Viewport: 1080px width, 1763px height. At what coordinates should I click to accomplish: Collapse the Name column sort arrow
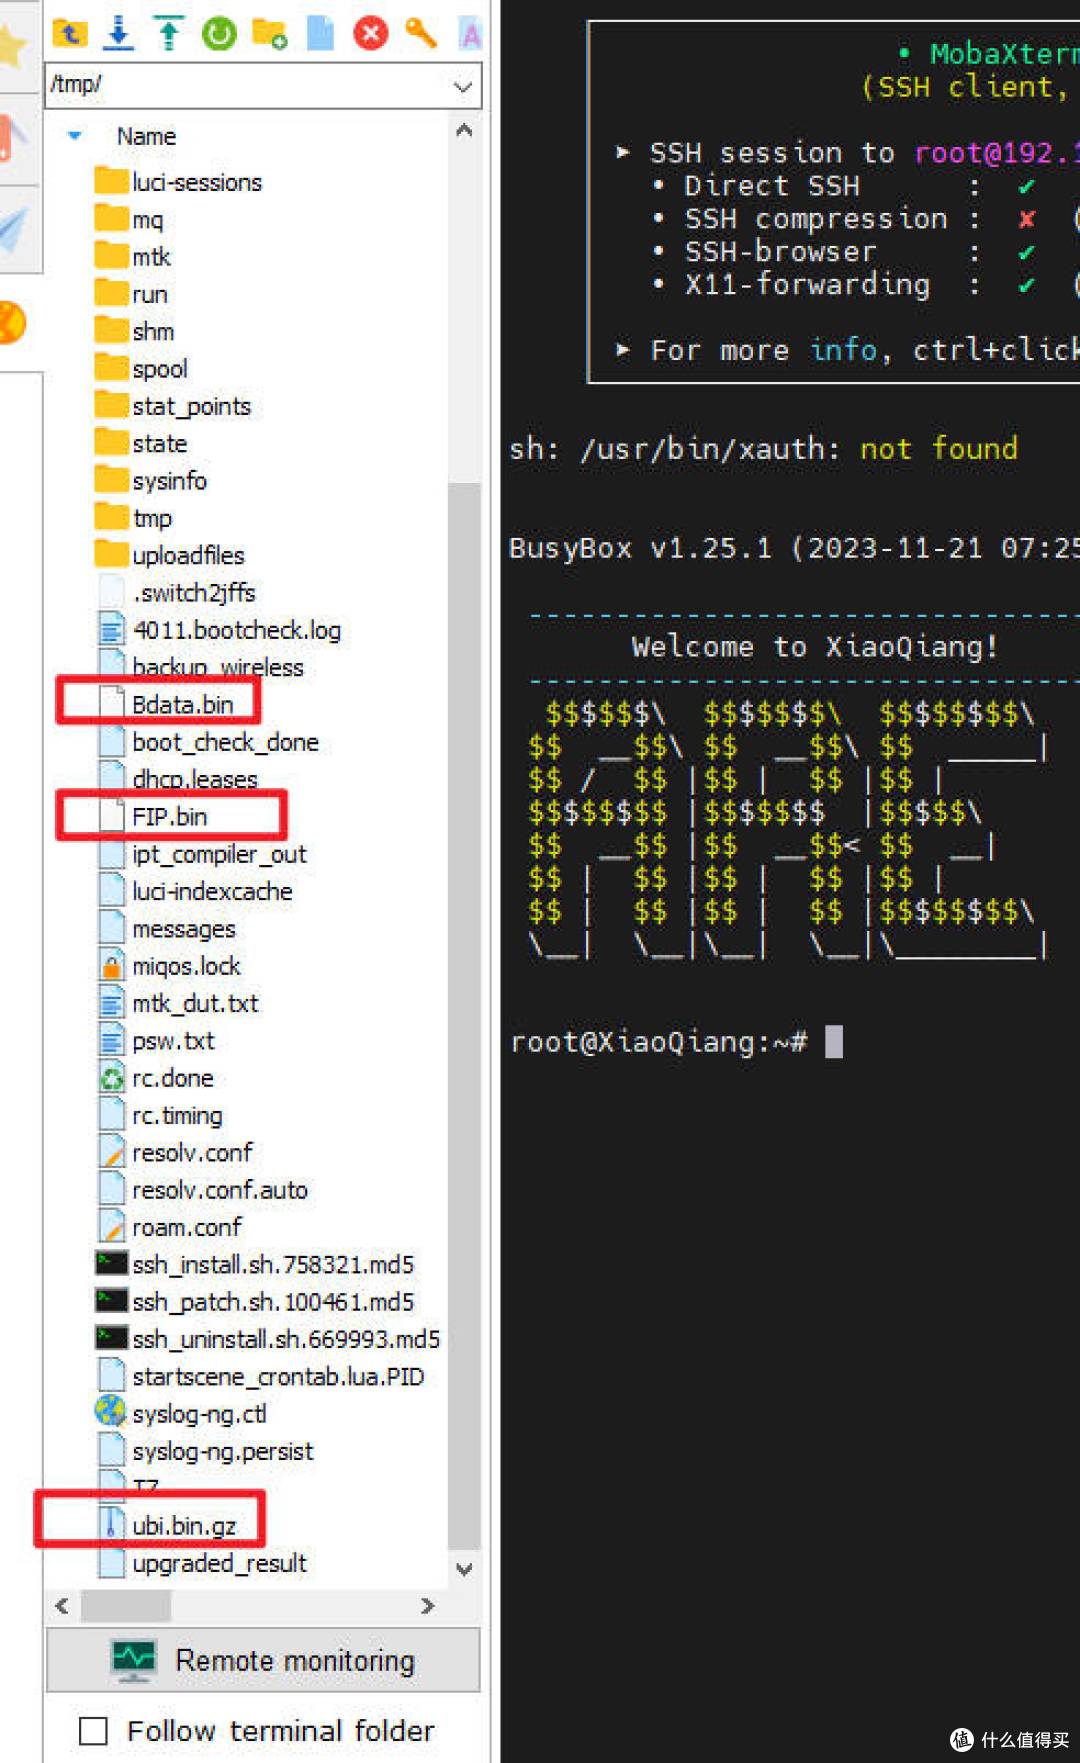pyautogui.click(x=74, y=136)
